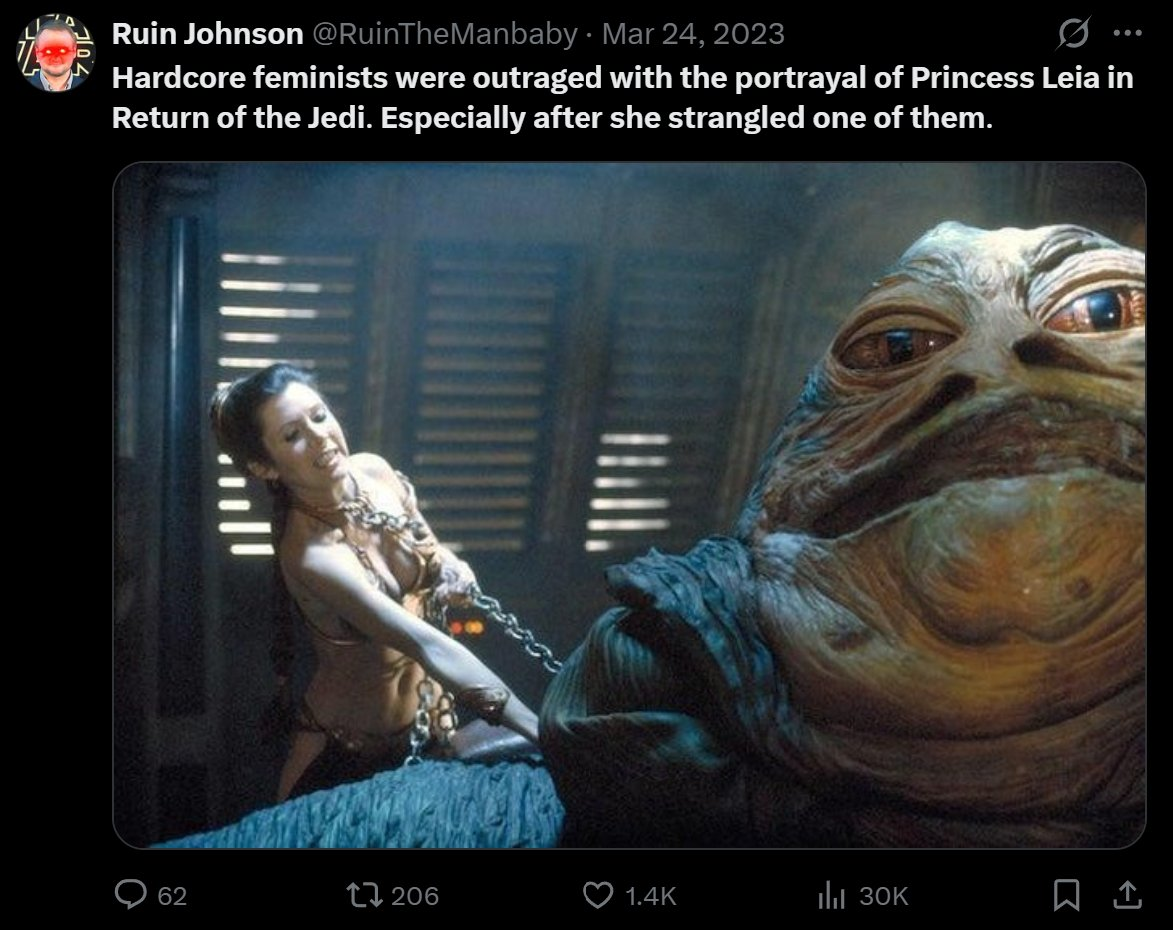Visit the @RuinTheManbaby handle

444,34
